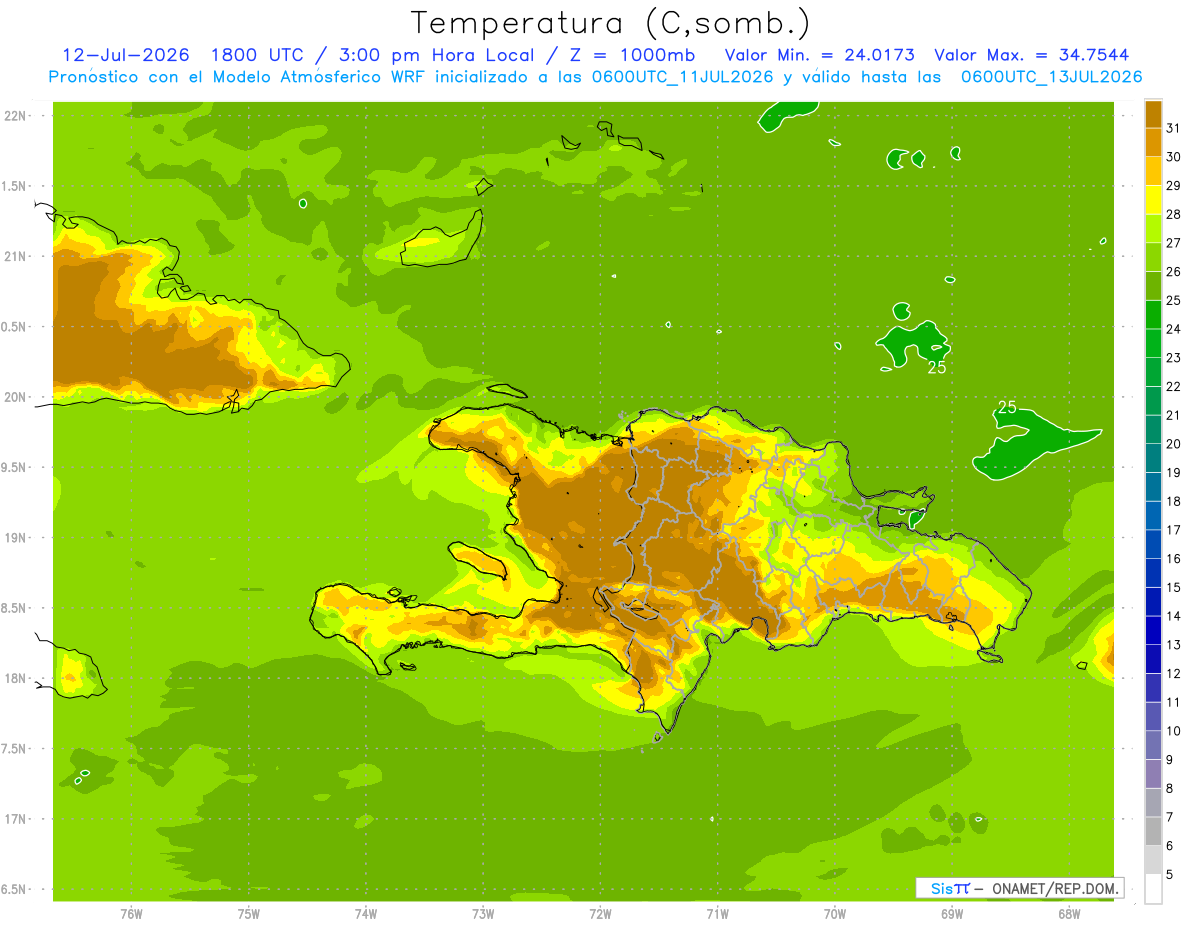The height and width of the screenshot is (927, 1200).
Task: Click the '24' colorbar scale label
Action: [1173, 329]
